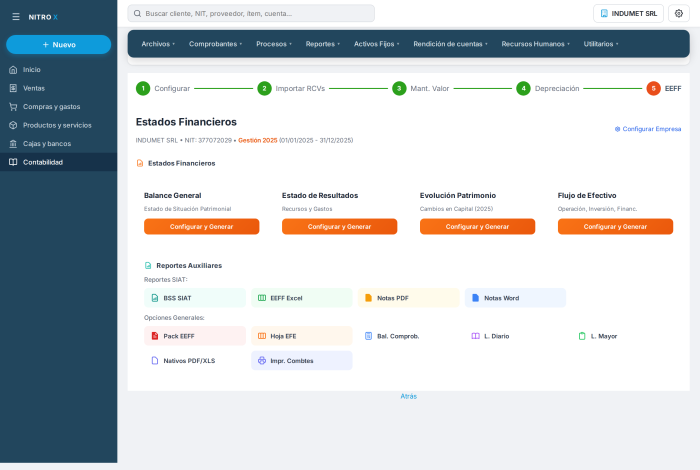700x470 pixels.
Task: Expand the Reportes dropdown menu
Action: [x=323, y=44]
